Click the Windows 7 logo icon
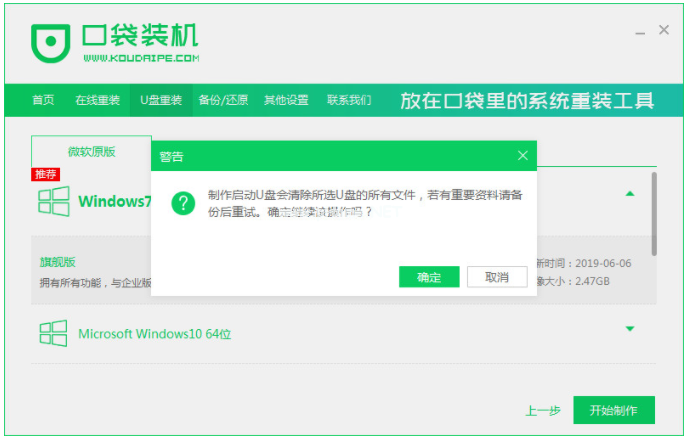690x441 pixels. click(x=53, y=201)
